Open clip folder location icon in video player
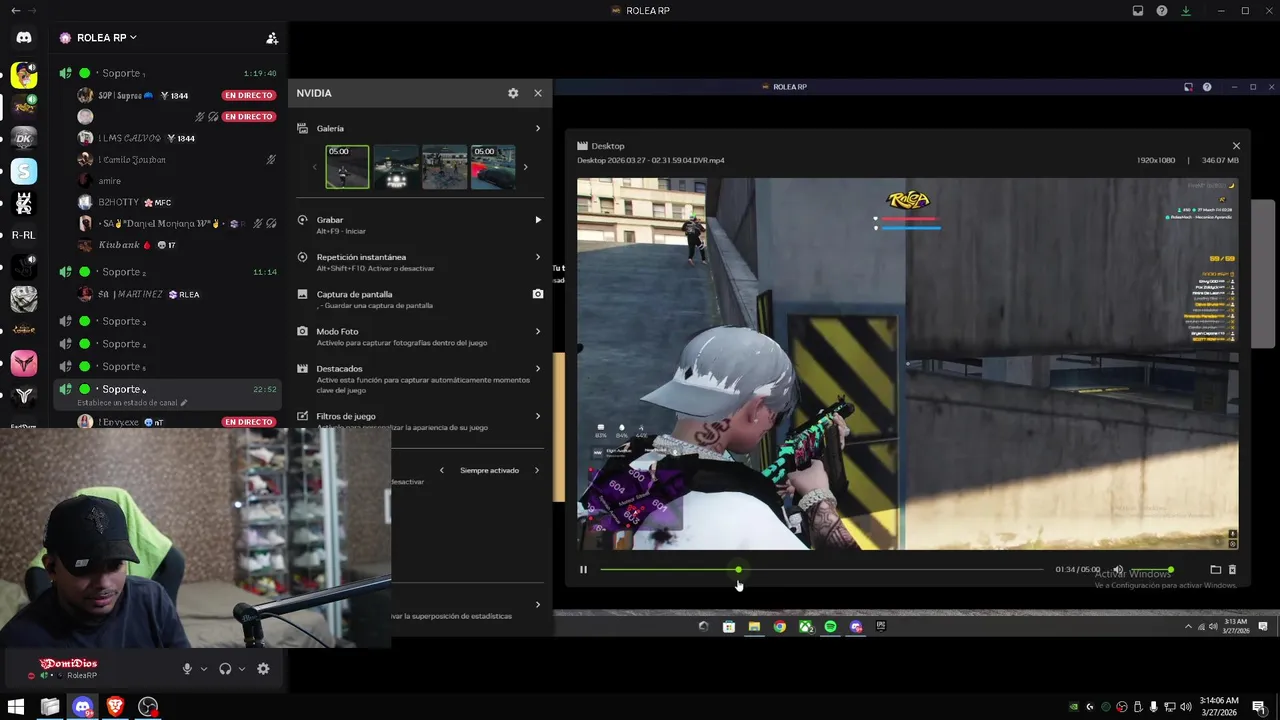Screen dimensions: 1280x720 pyautogui.click(x=1216, y=570)
